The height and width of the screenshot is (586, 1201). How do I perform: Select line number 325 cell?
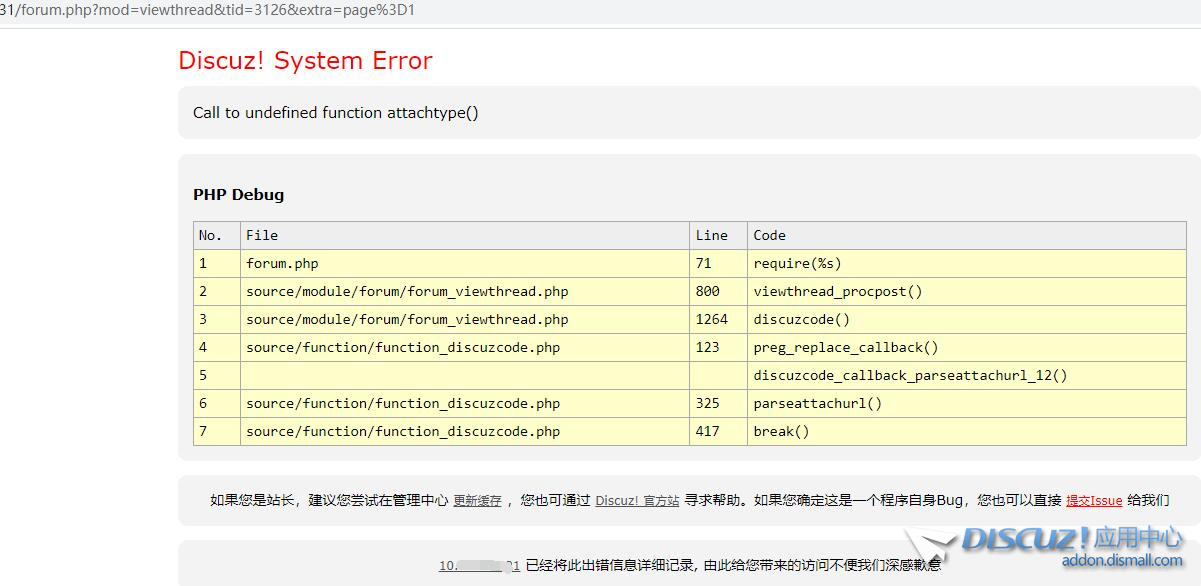click(x=718, y=404)
